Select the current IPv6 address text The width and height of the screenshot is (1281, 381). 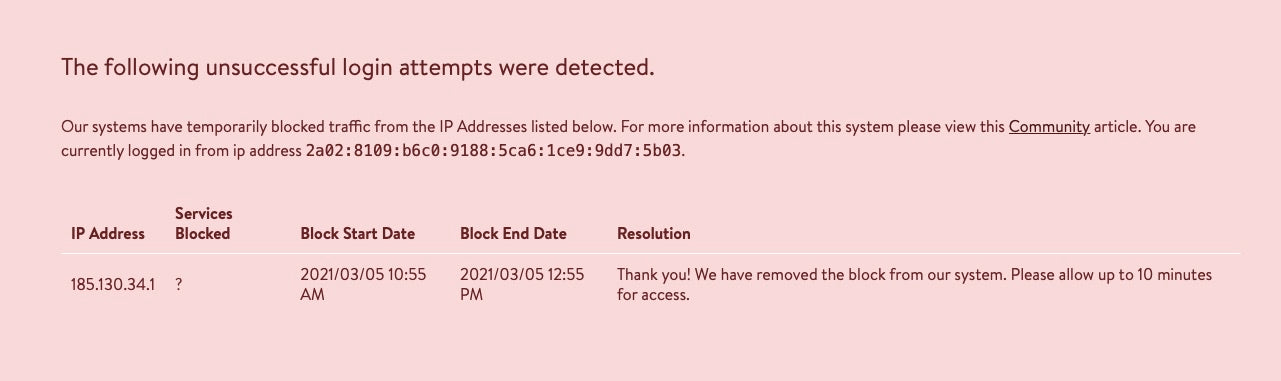pos(494,151)
